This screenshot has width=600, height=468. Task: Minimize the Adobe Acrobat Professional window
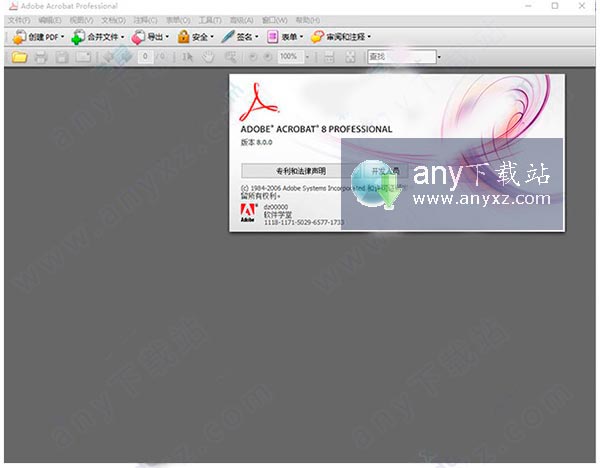pyautogui.click(x=528, y=6)
